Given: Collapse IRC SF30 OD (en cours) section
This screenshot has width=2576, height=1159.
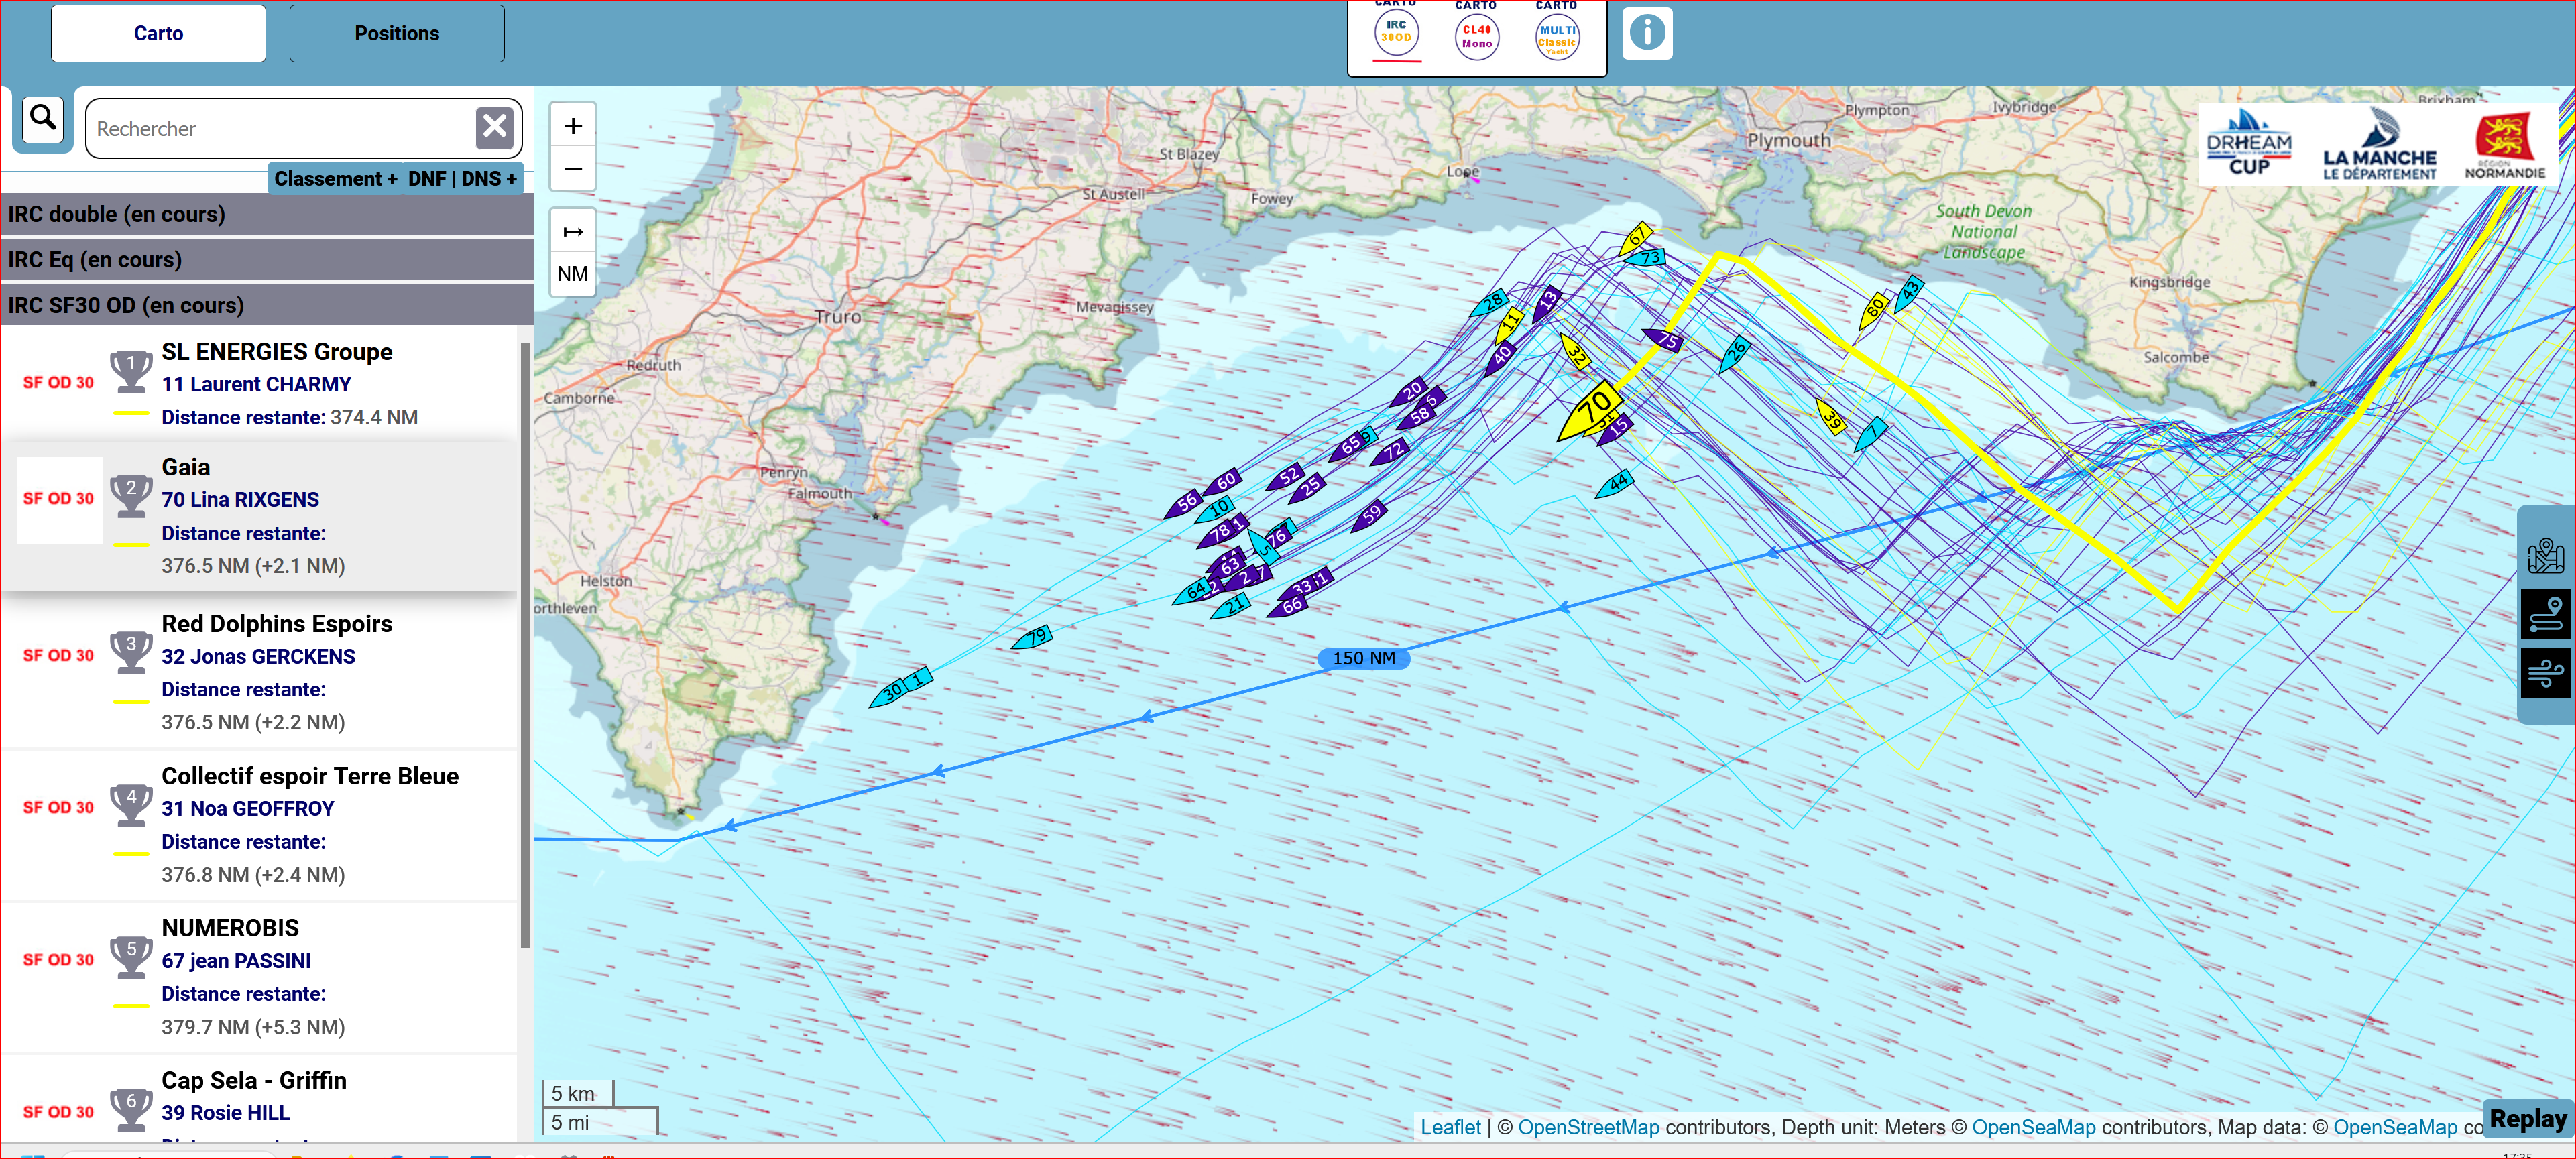Looking at the screenshot, I should tap(267, 305).
